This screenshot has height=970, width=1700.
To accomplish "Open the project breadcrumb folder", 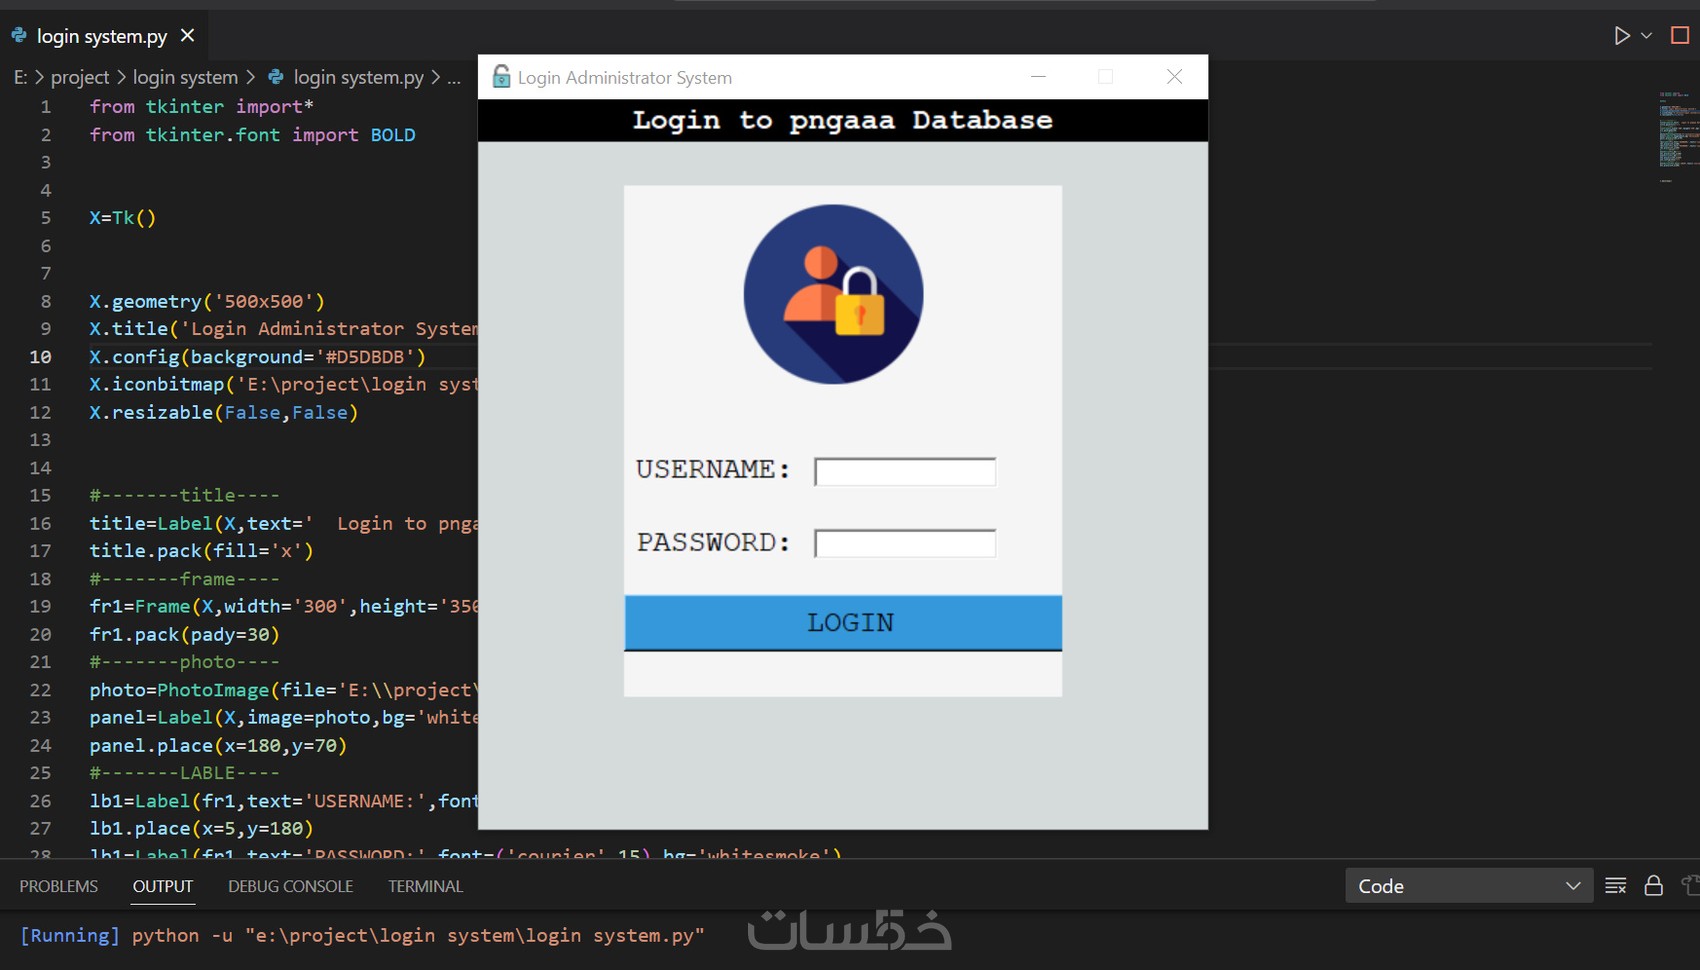I will (x=80, y=77).
